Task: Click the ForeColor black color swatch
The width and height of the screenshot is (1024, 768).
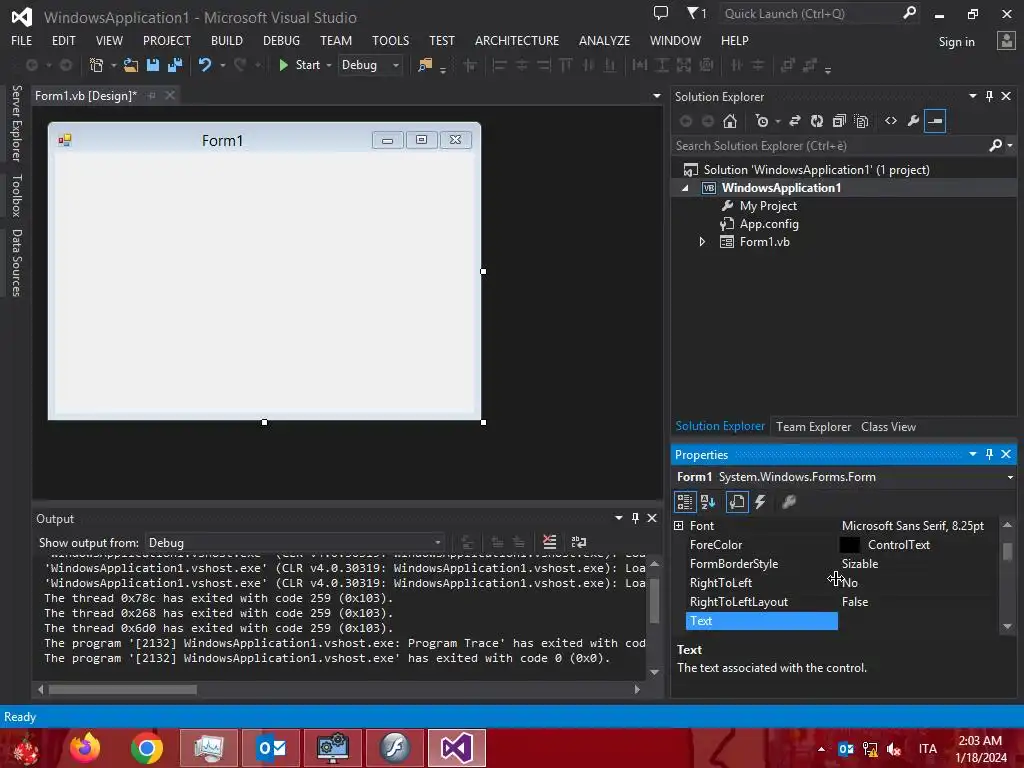Action: tap(850, 545)
